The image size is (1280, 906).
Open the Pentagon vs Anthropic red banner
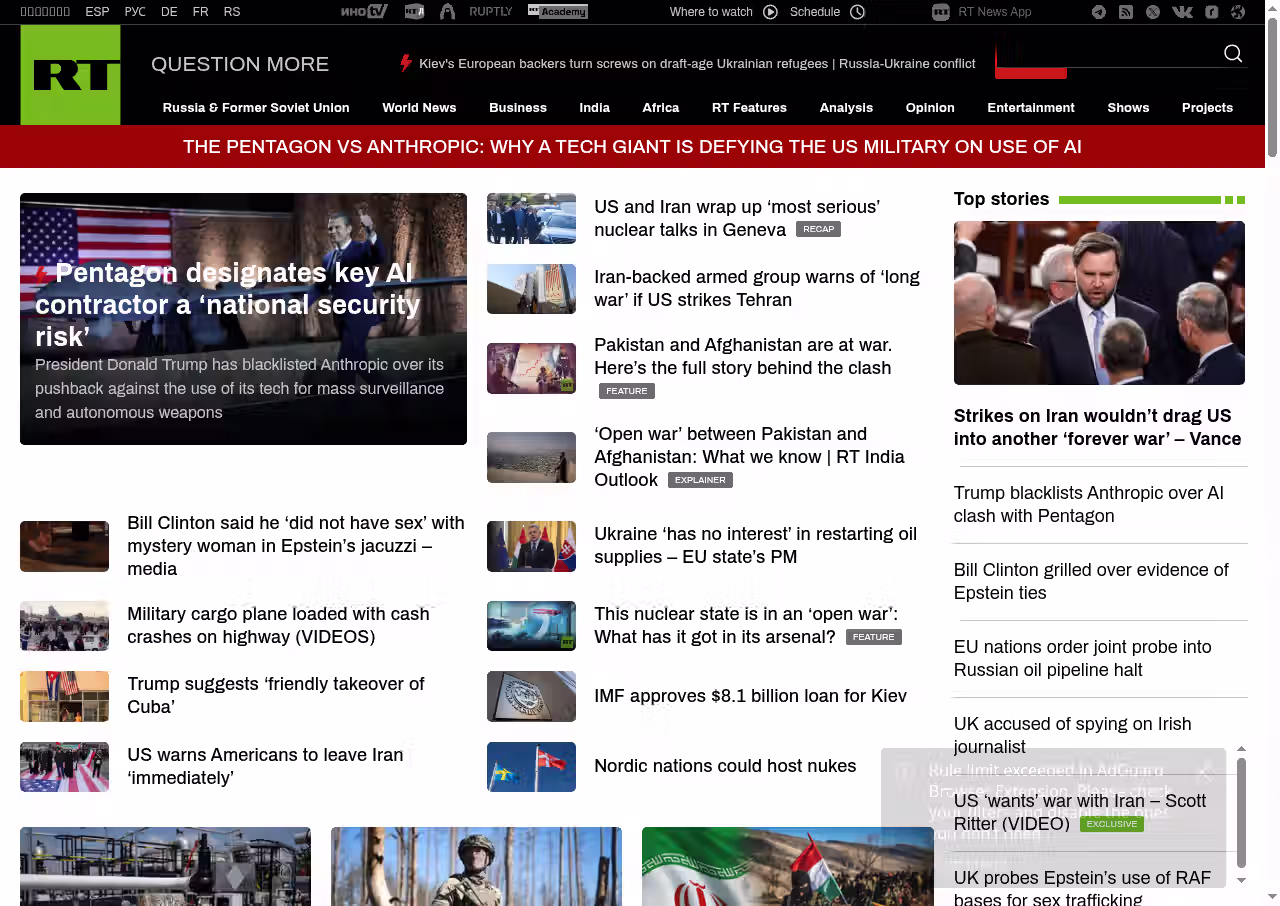[x=632, y=147]
